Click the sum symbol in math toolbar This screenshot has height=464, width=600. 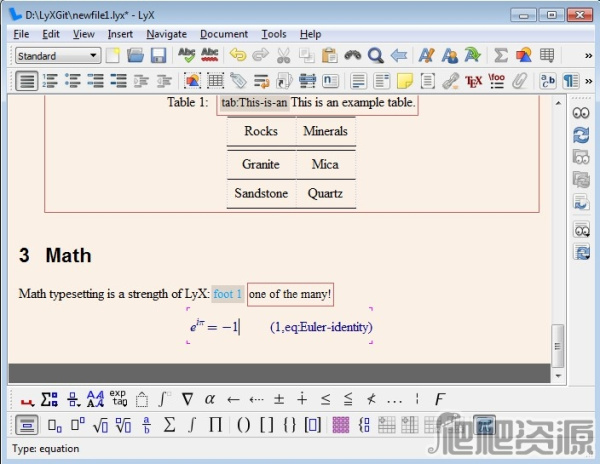(169, 425)
